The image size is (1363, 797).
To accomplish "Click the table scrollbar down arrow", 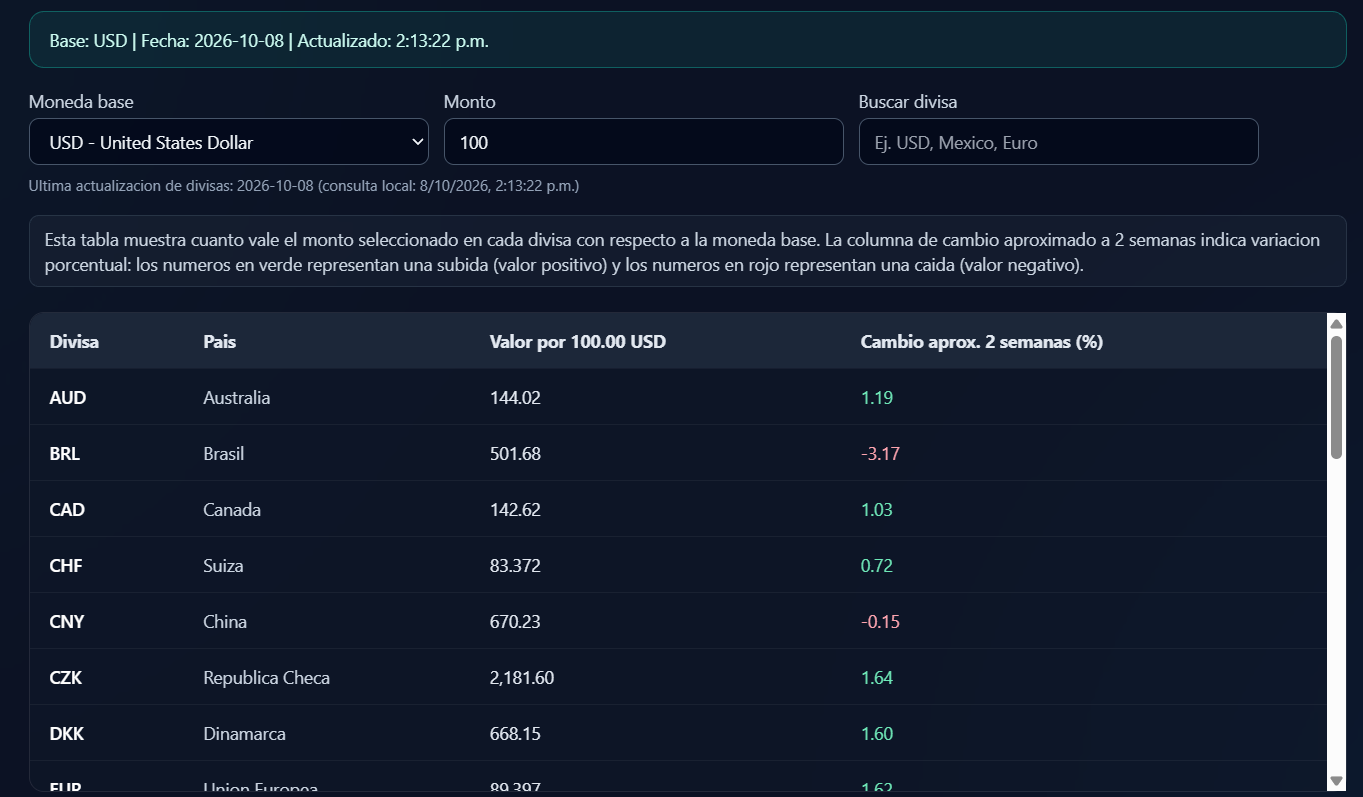I will tap(1336, 780).
